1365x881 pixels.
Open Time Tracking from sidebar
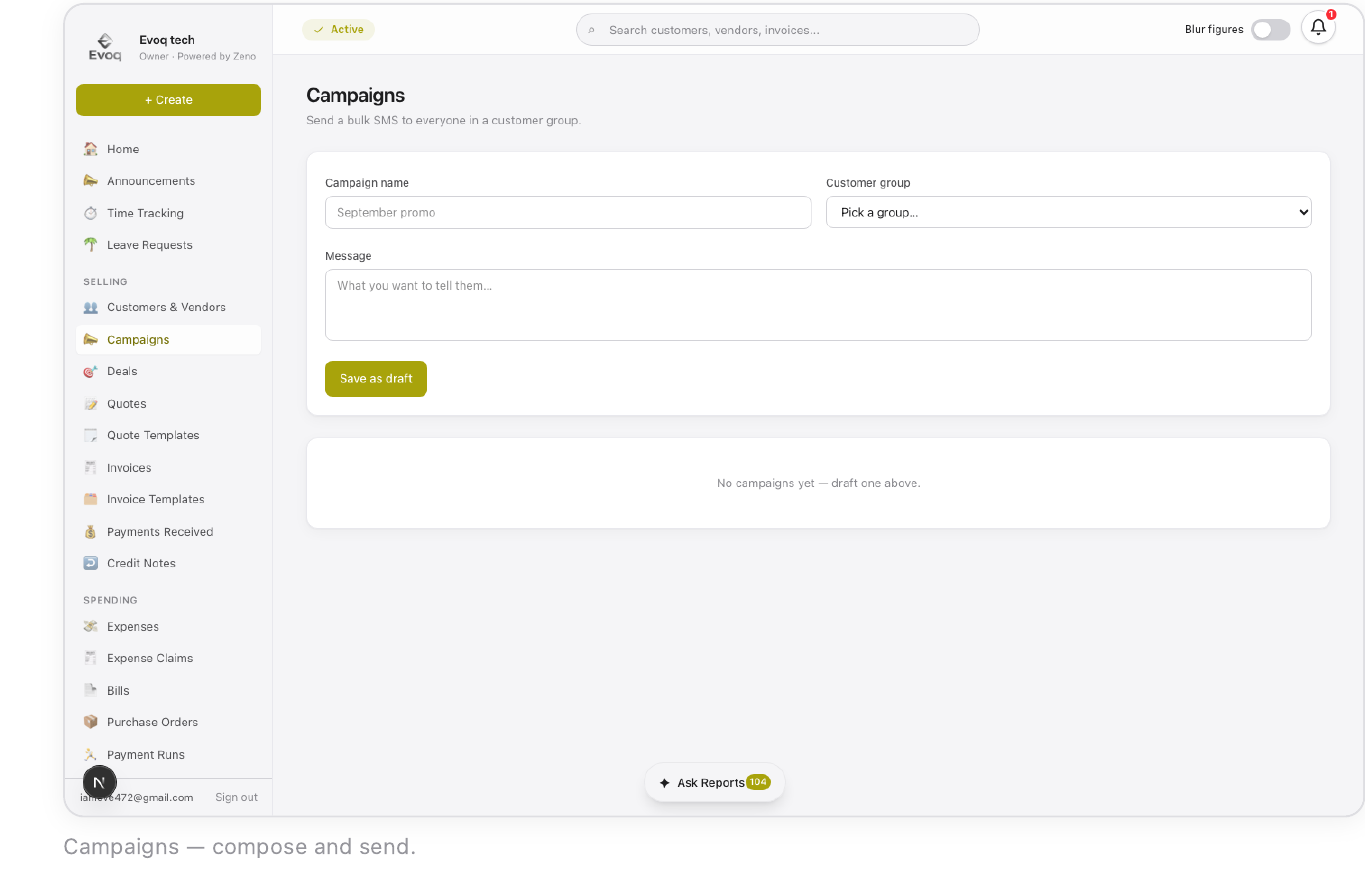click(168, 213)
